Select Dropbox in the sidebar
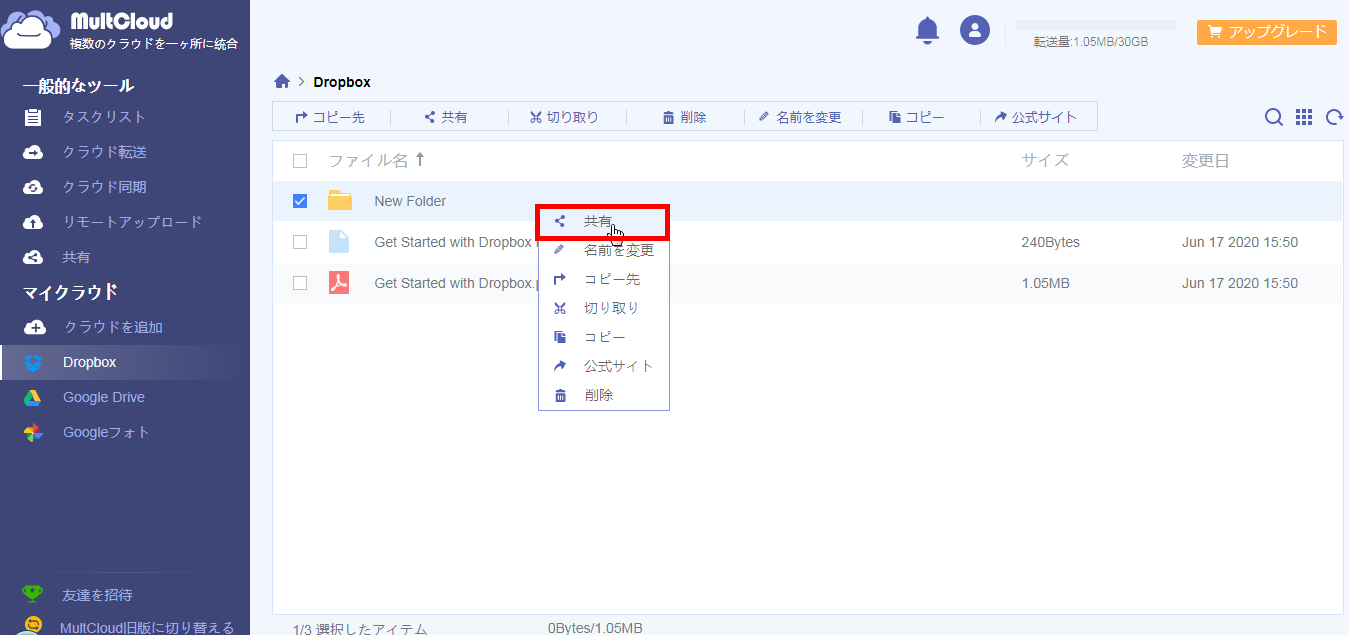This screenshot has height=635, width=1349. [x=125, y=362]
